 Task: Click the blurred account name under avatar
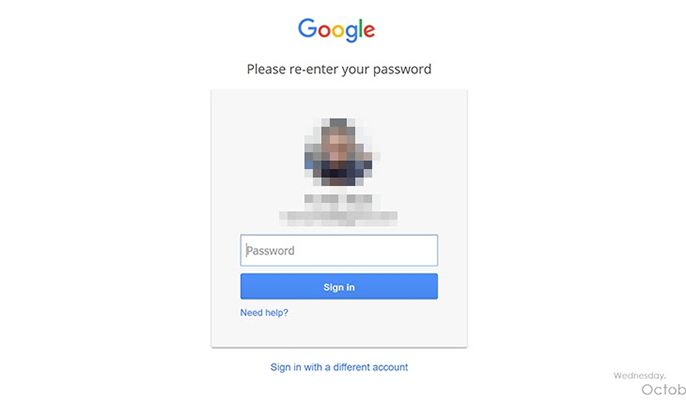(338, 200)
